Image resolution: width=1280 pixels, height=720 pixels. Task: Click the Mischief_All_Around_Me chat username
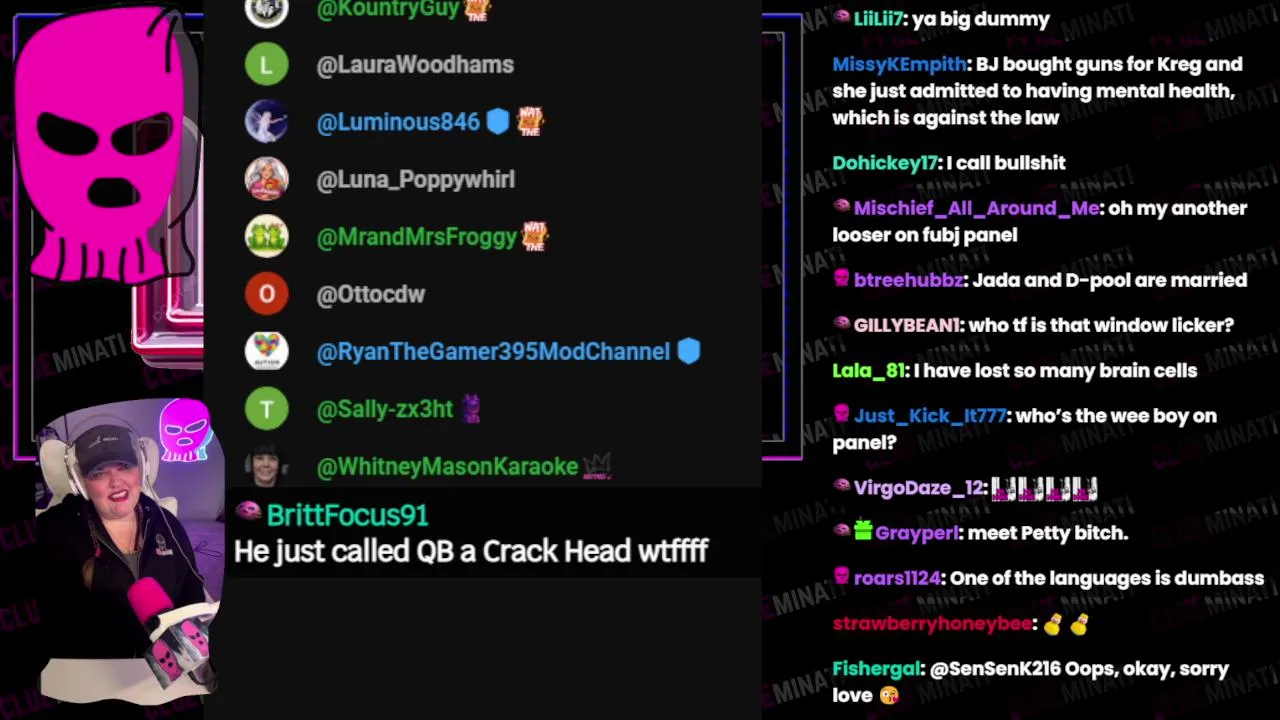coord(976,208)
